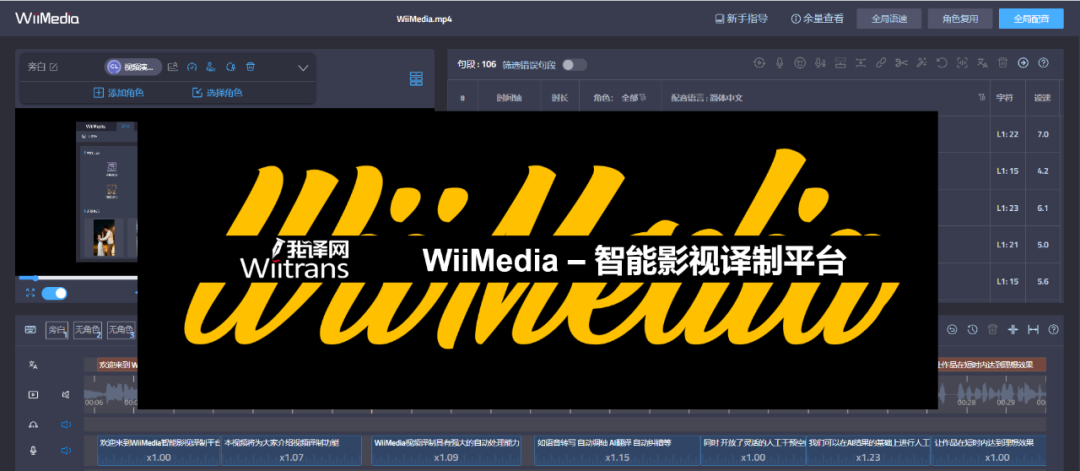This screenshot has width=1080, height=471.
Task: Click 选择角色 select role button
Action: pyautogui.click(x=217, y=92)
